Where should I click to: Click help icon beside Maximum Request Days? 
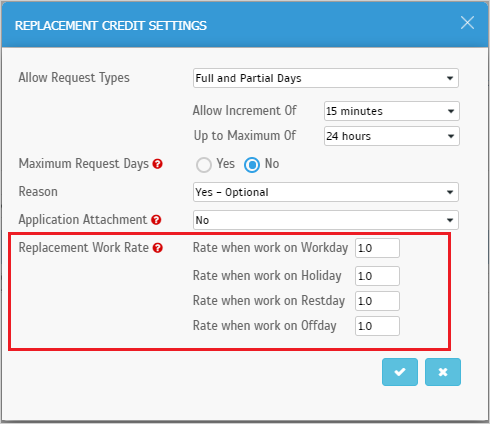click(157, 164)
